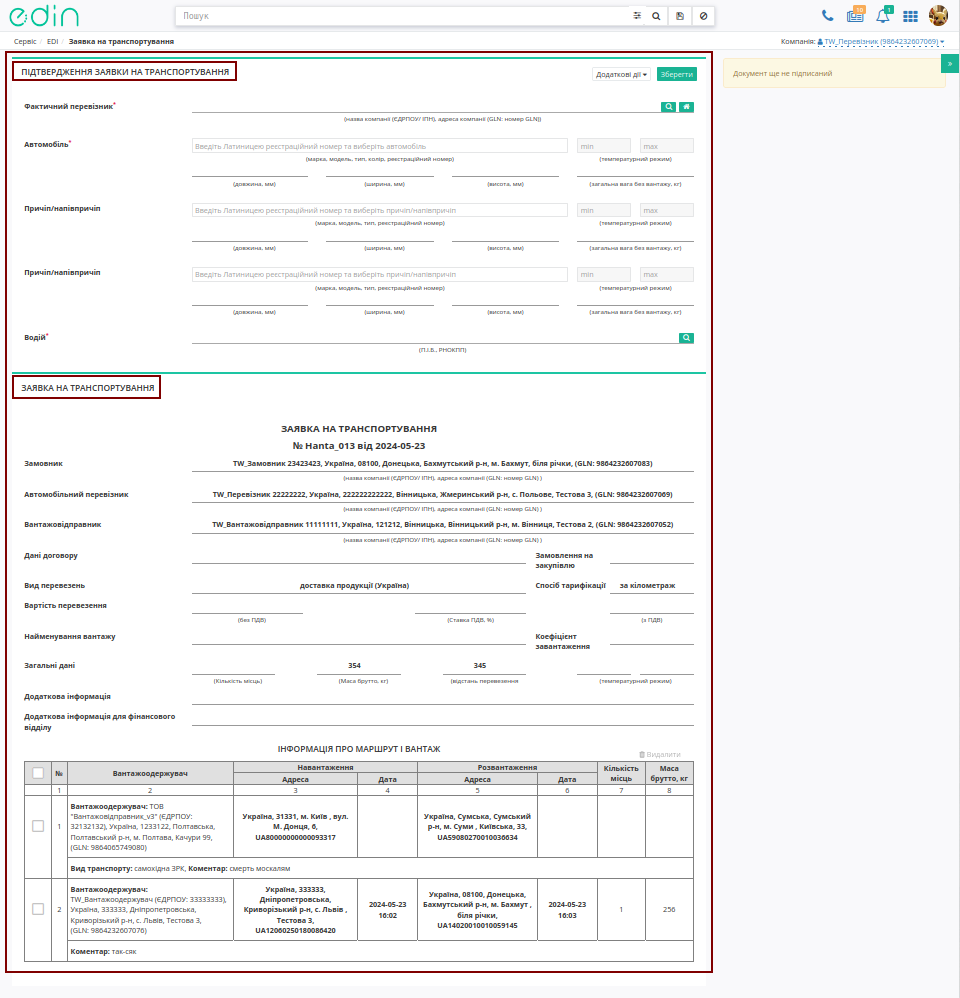
Task: Click distance value 345
Action: [480, 666]
